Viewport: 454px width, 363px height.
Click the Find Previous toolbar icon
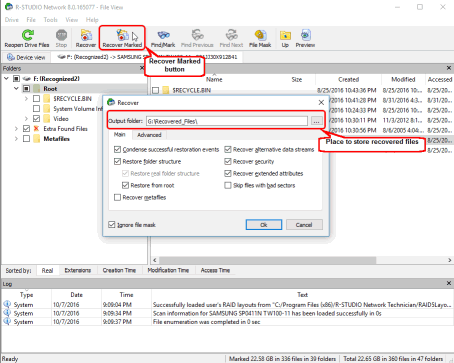[x=197, y=35]
